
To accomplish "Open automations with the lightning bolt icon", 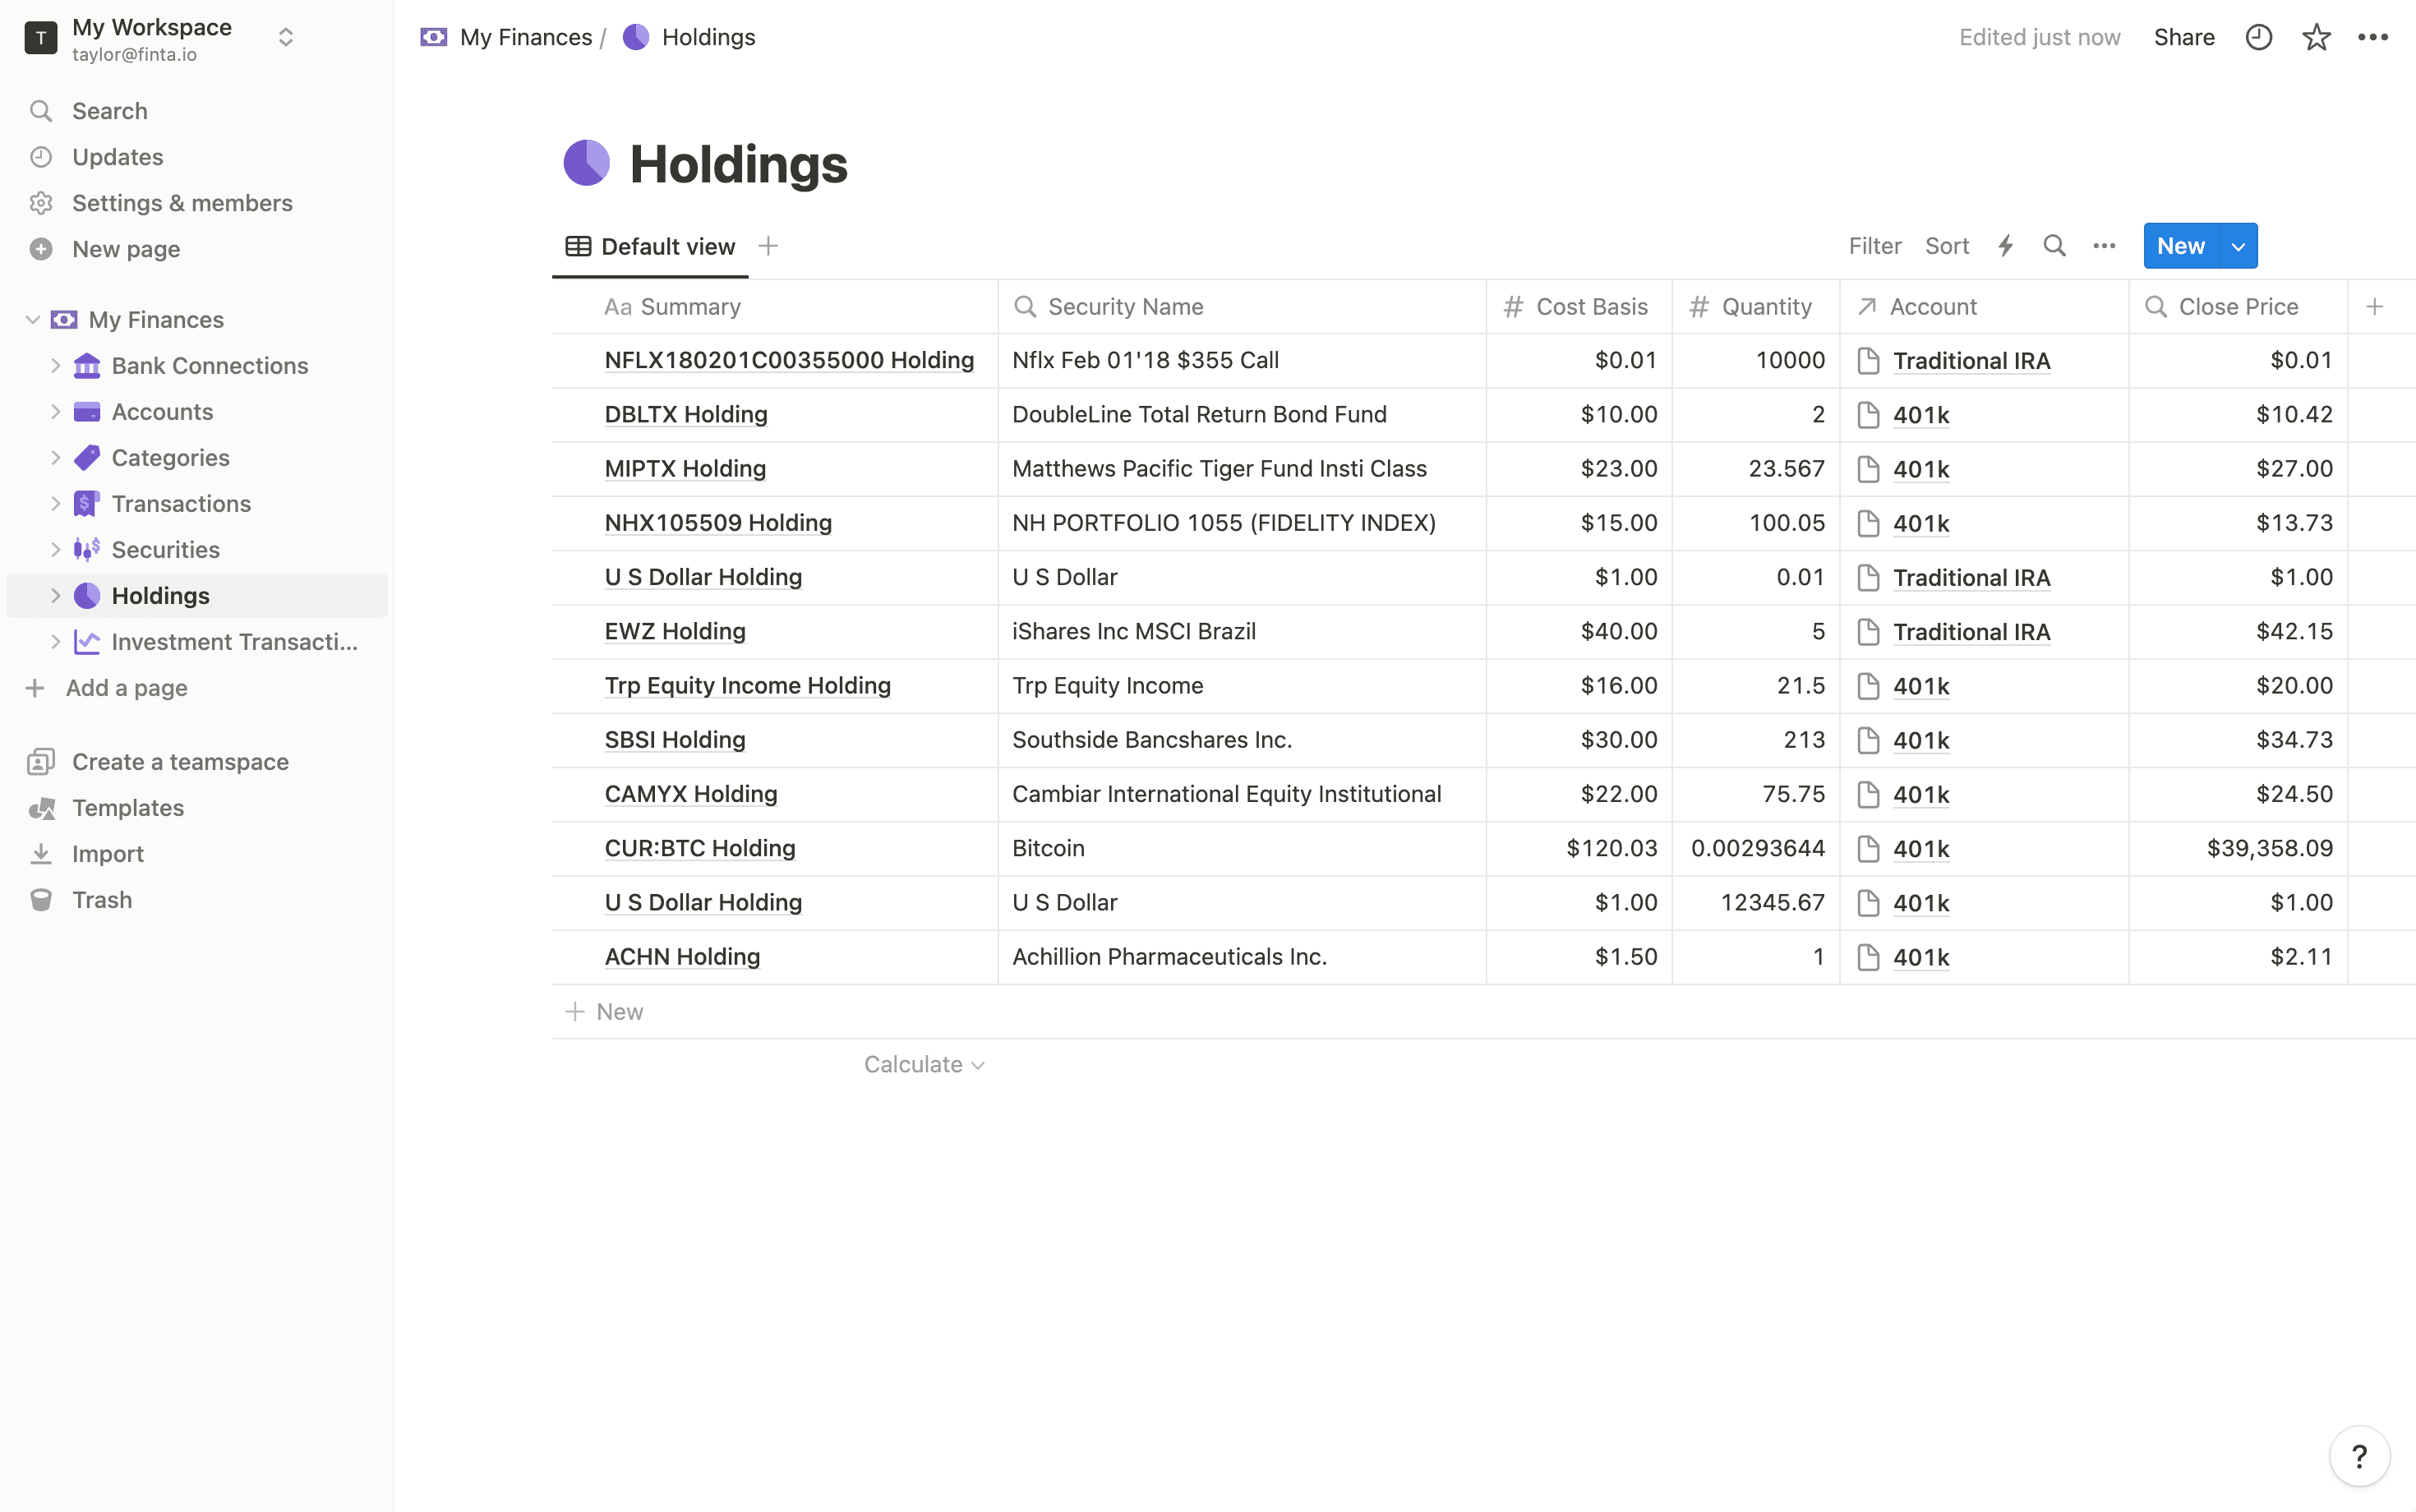I will click(x=2006, y=245).
